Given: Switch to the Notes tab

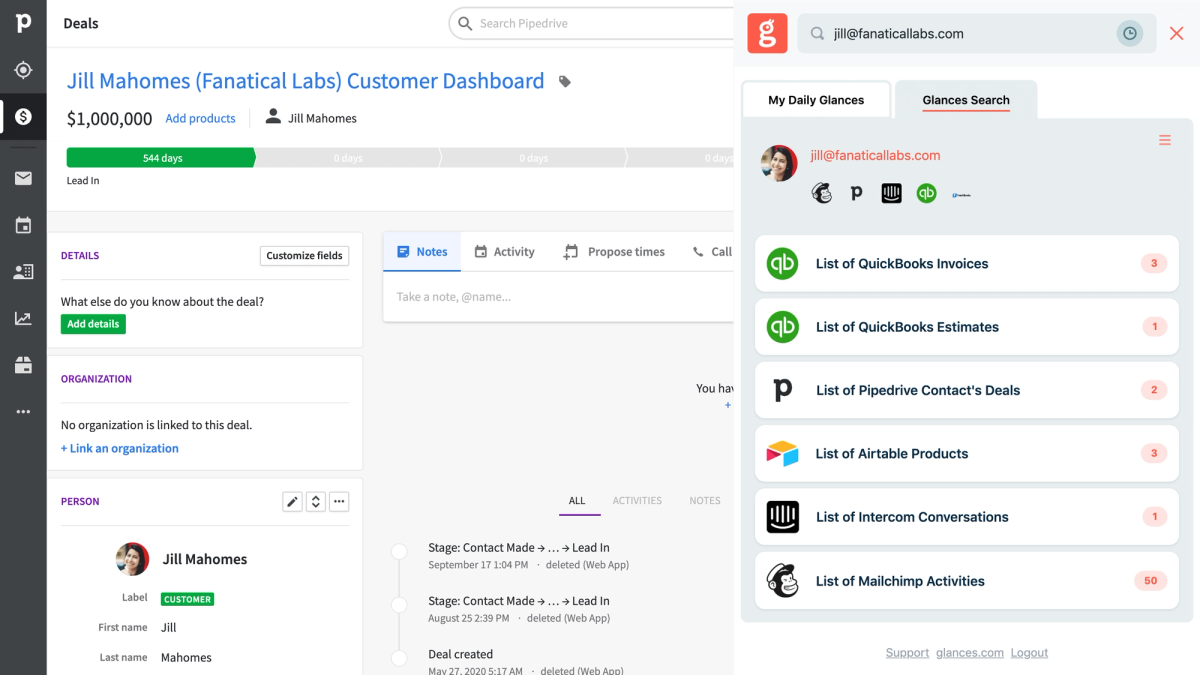Looking at the screenshot, I should coord(422,252).
